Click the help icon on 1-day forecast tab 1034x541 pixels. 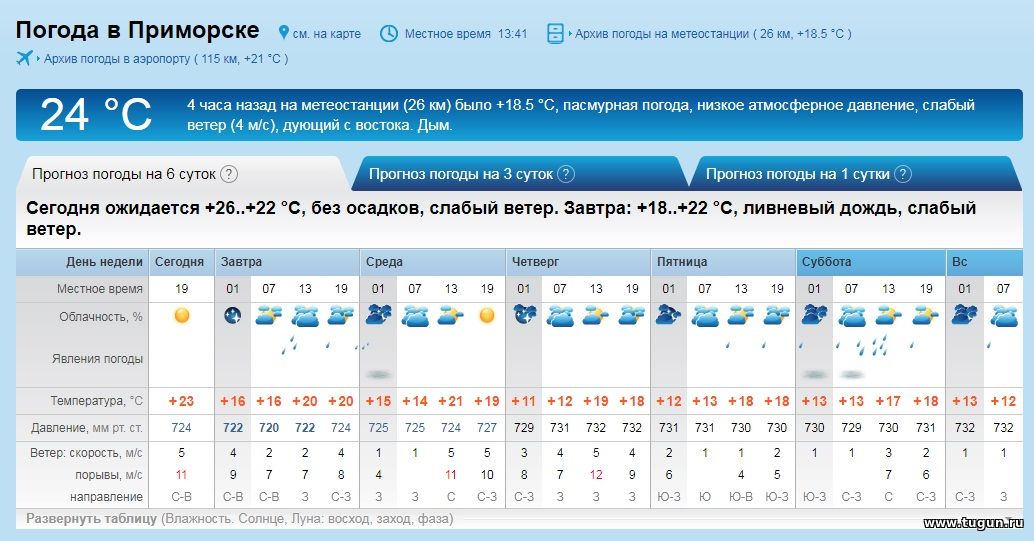click(902, 174)
